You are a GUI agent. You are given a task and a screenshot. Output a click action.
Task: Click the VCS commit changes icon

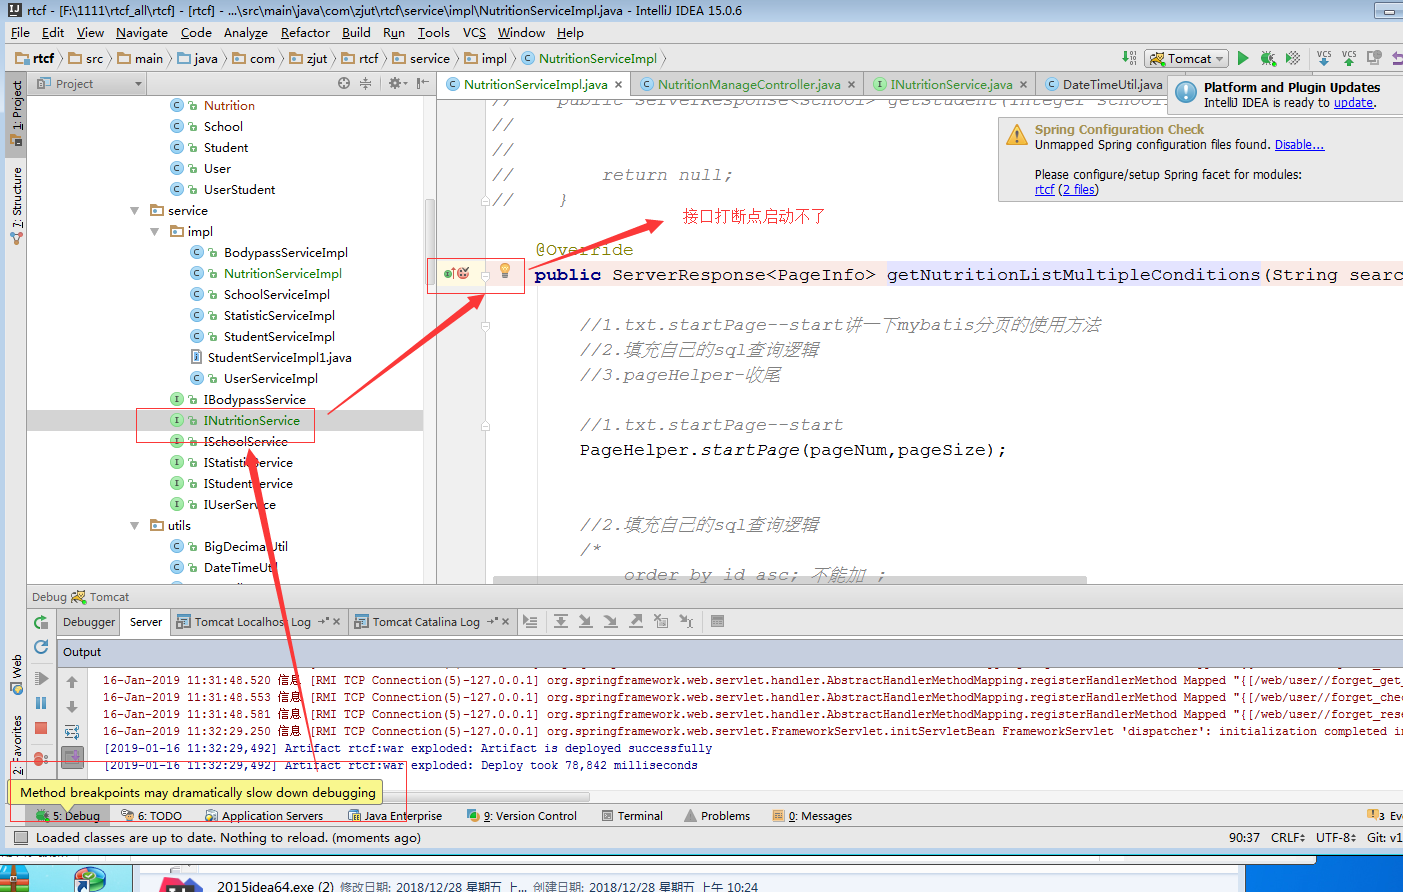click(x=1349, y=58)
